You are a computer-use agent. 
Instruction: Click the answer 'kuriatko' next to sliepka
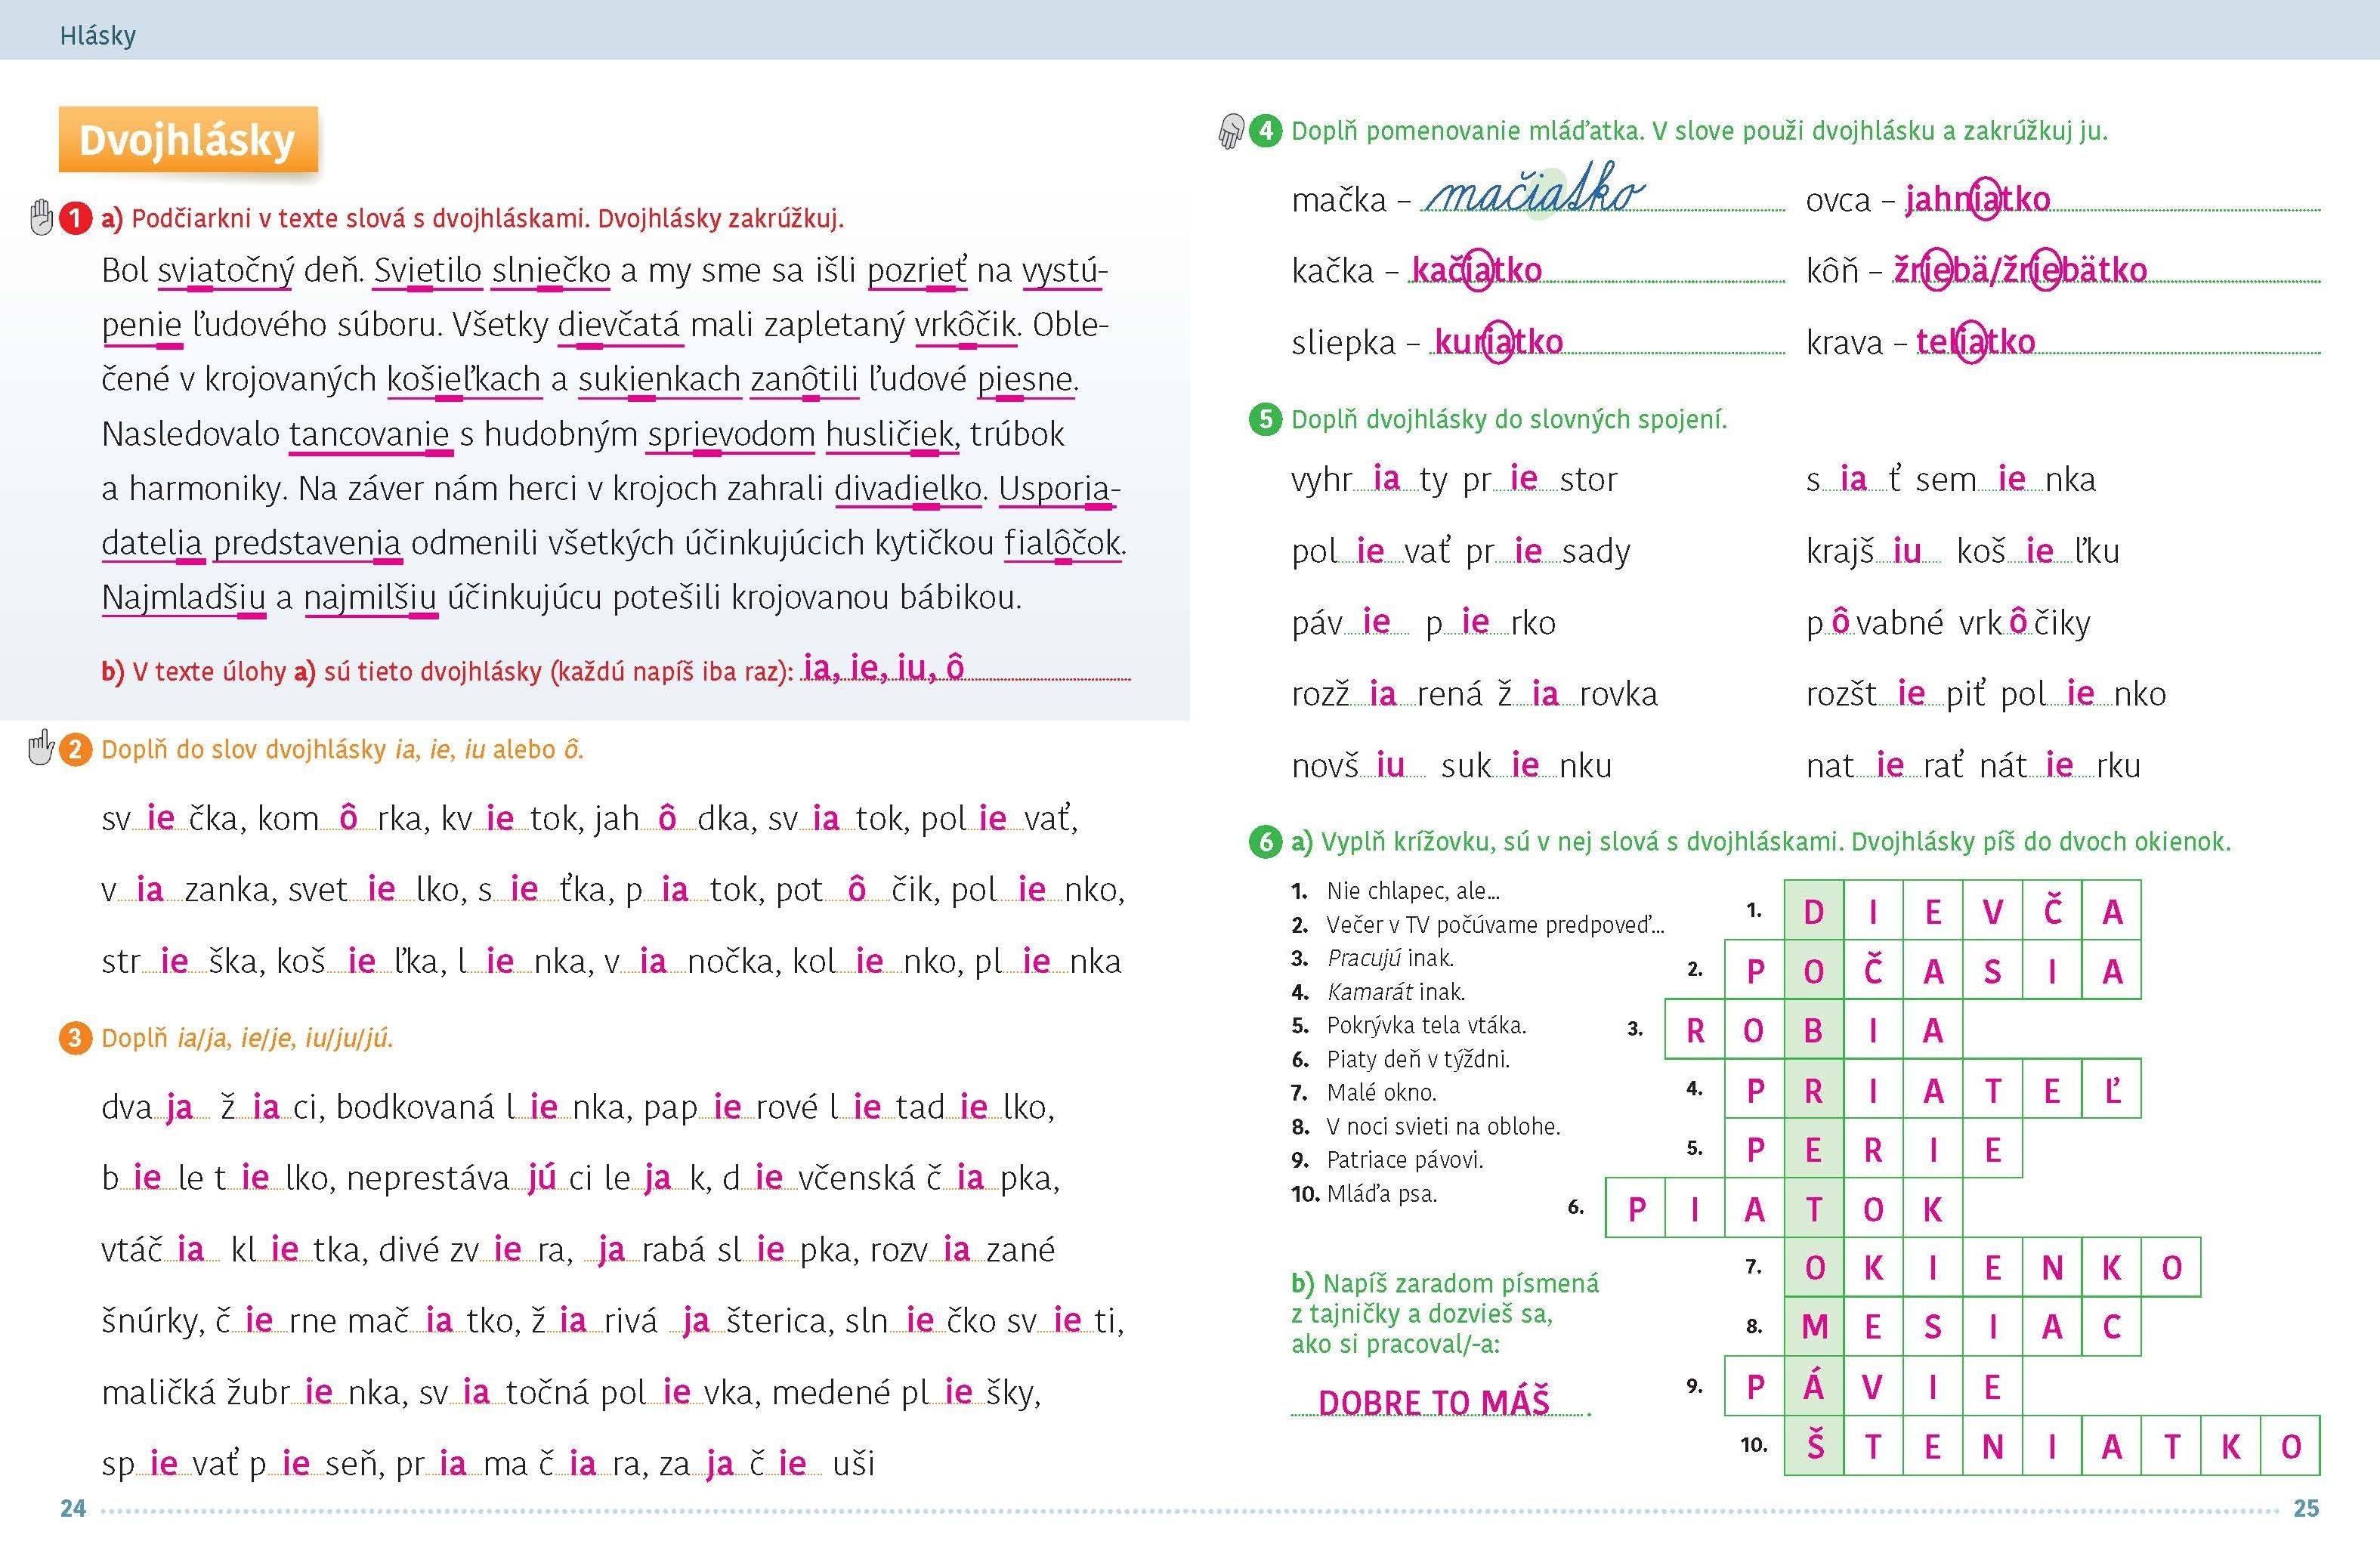click(x=1498, y=342)
